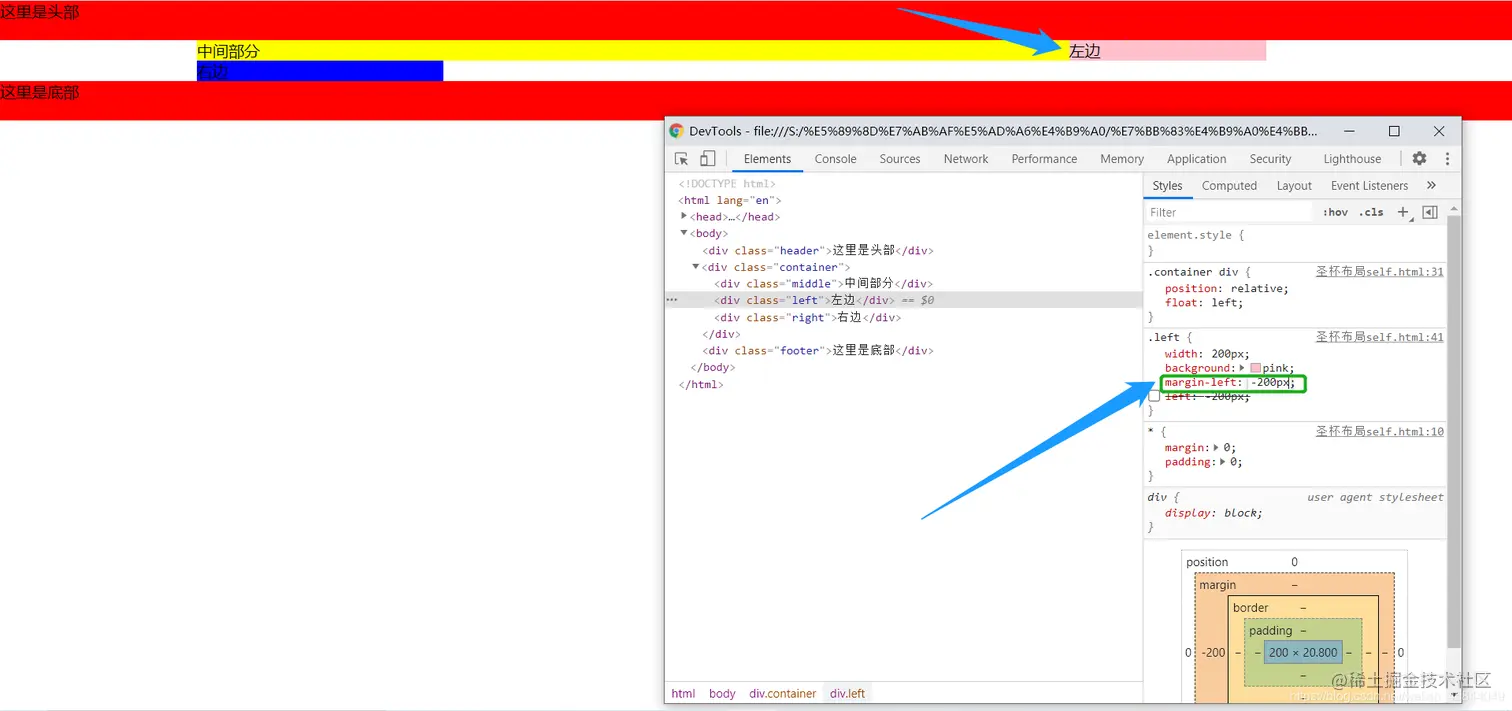1512x711 pixels.
Task: Show more style pane tabs chevron
Action: pos(1431,185)
